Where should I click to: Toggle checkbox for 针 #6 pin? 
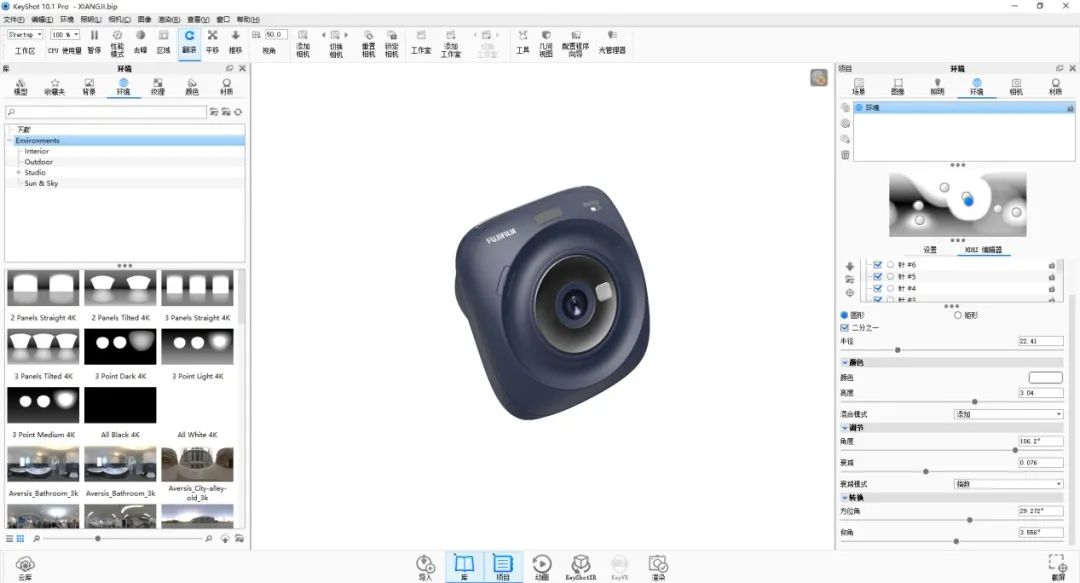(x=878, y=265)
